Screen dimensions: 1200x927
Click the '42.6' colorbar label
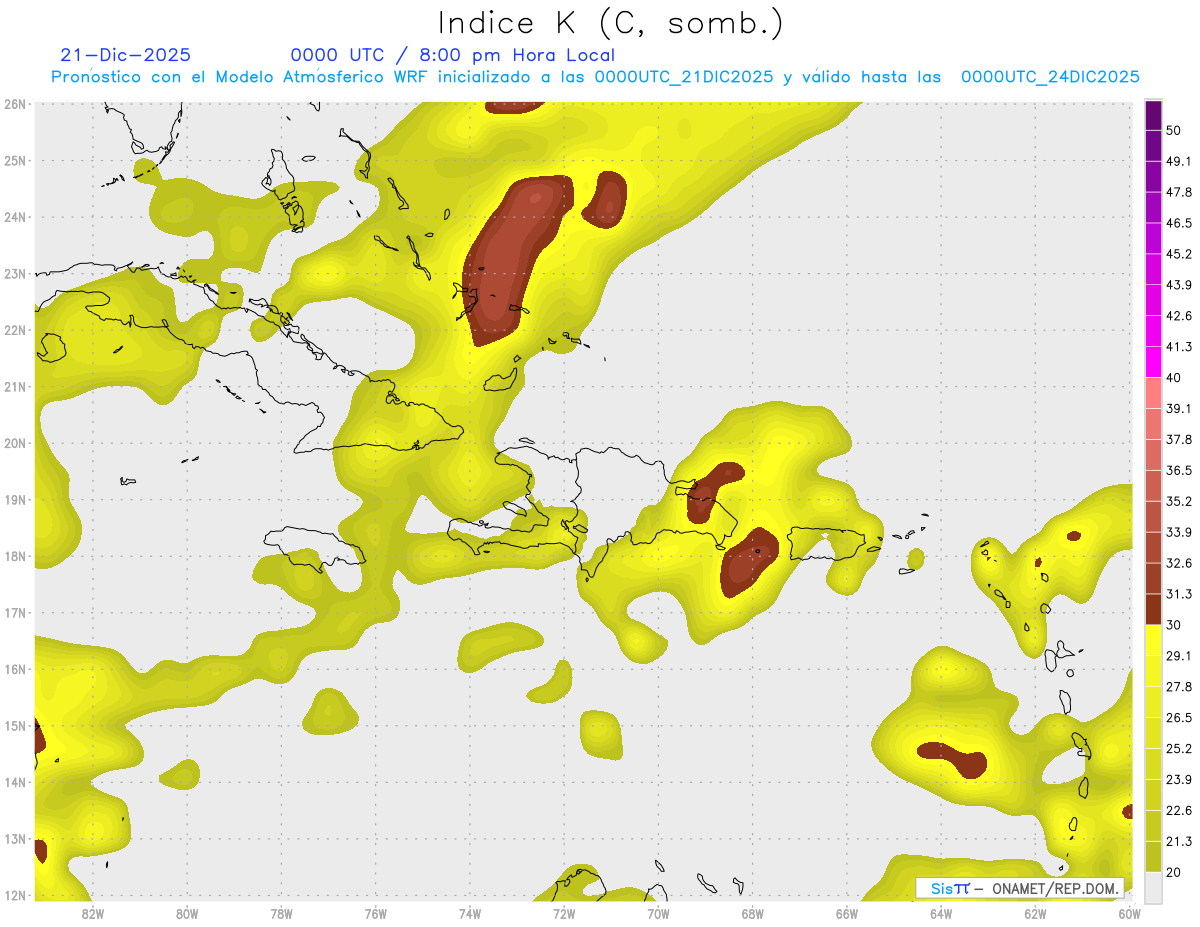pos(1179,316)
